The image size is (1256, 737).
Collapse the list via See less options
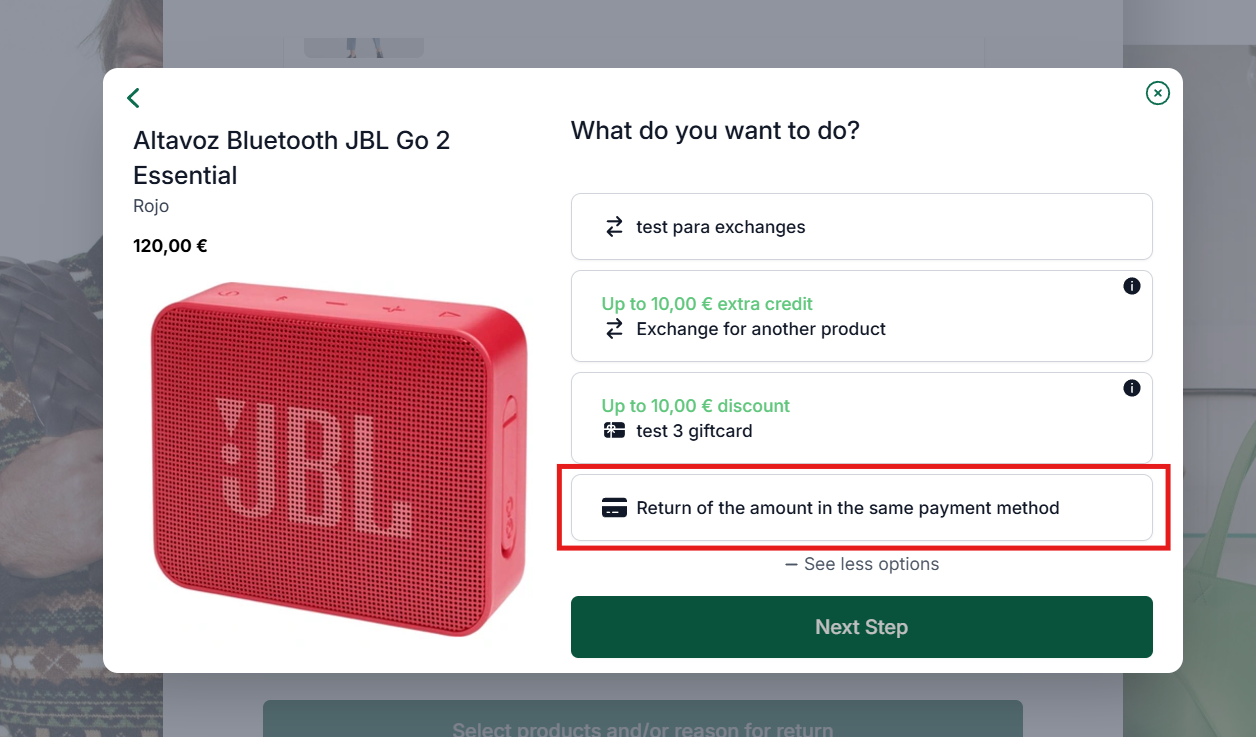(862, 564)
